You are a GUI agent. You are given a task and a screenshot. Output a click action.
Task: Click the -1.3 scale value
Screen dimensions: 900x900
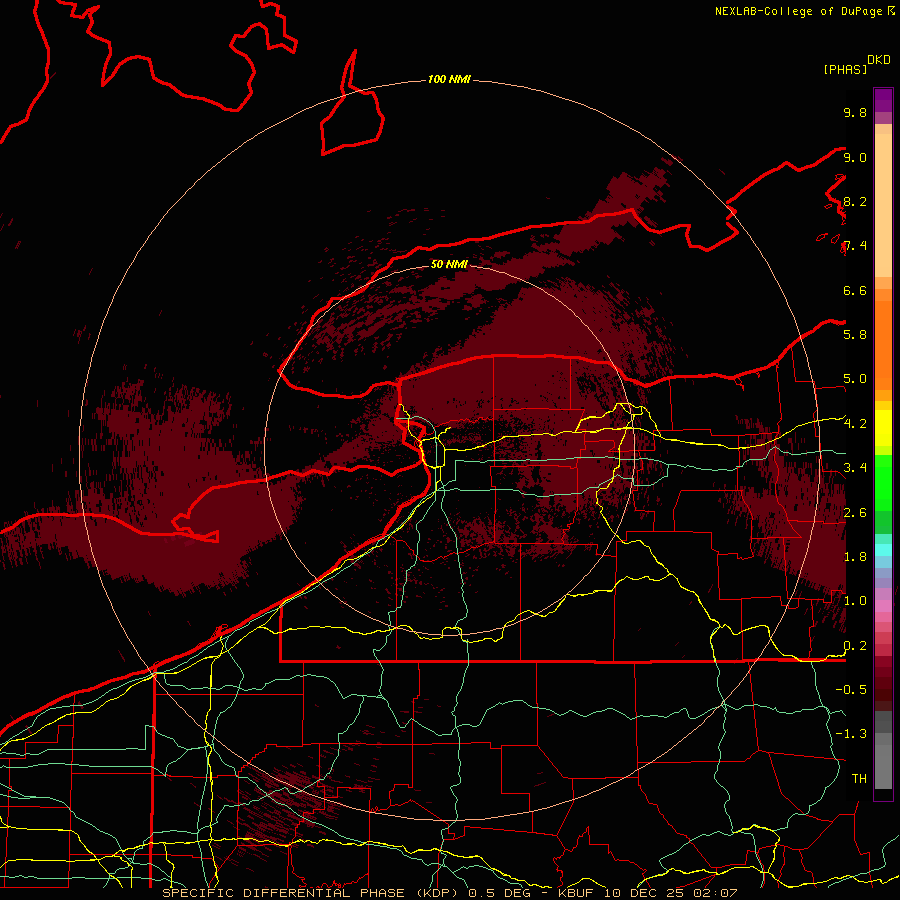851,734
